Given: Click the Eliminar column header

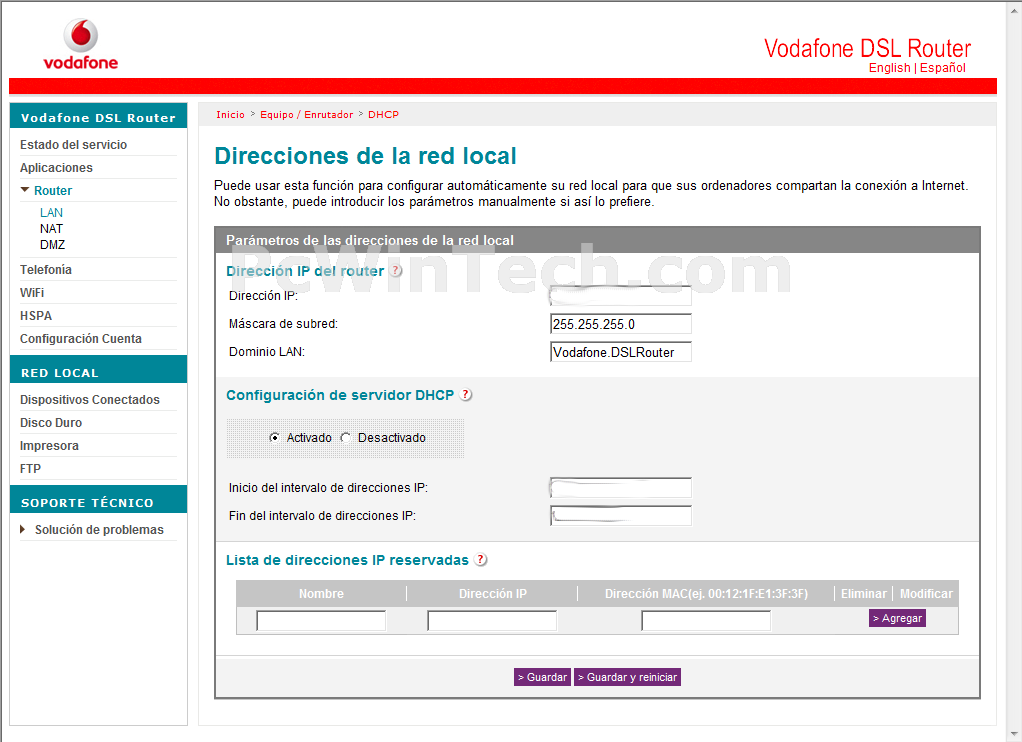Looking at the screenshot, I should 864,593.
